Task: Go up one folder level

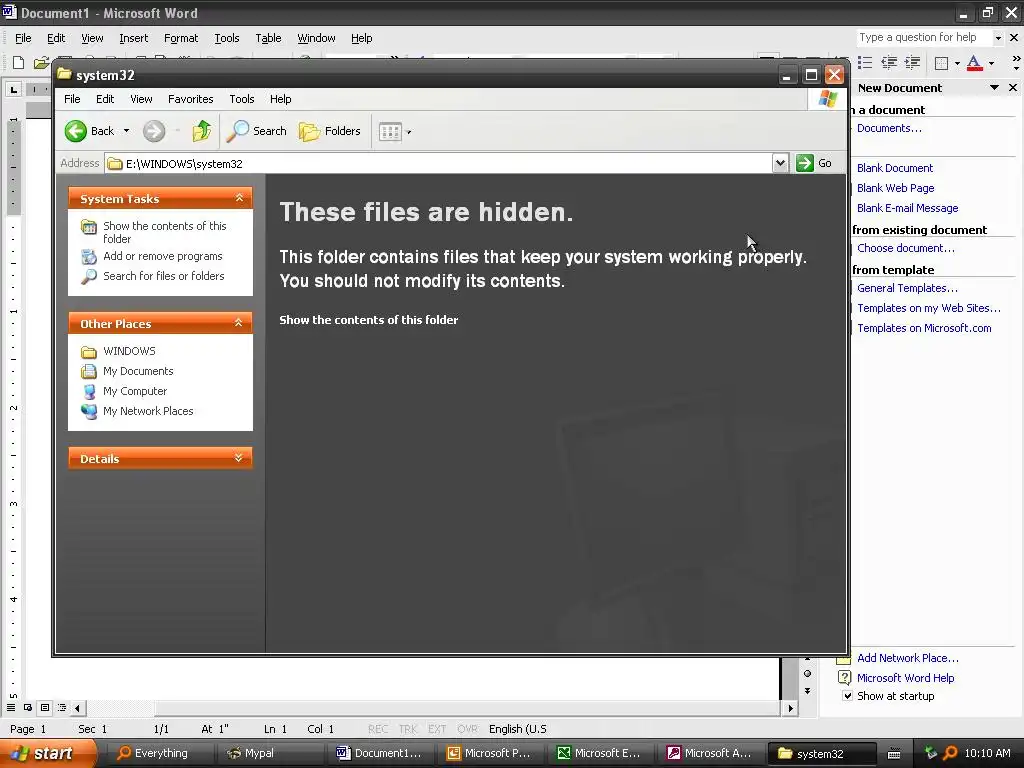Action: (202, 131)
